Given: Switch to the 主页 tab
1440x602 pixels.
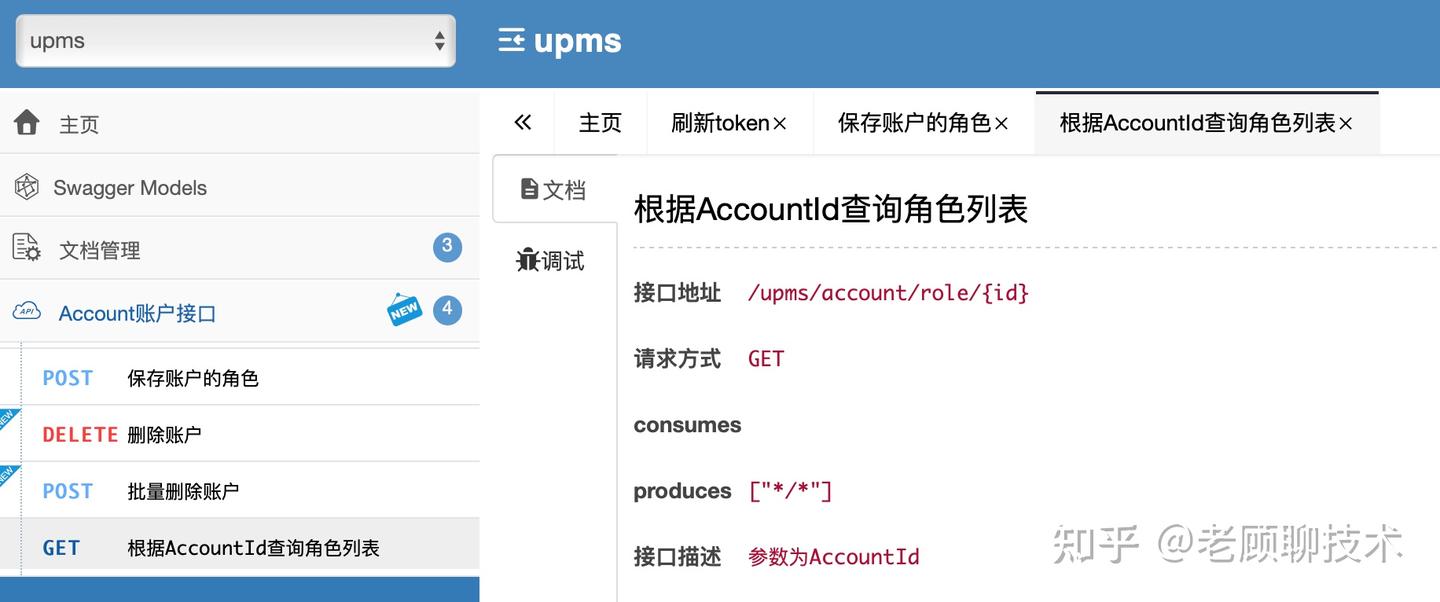Looking at the screenshot, I should tap(599, 122).
